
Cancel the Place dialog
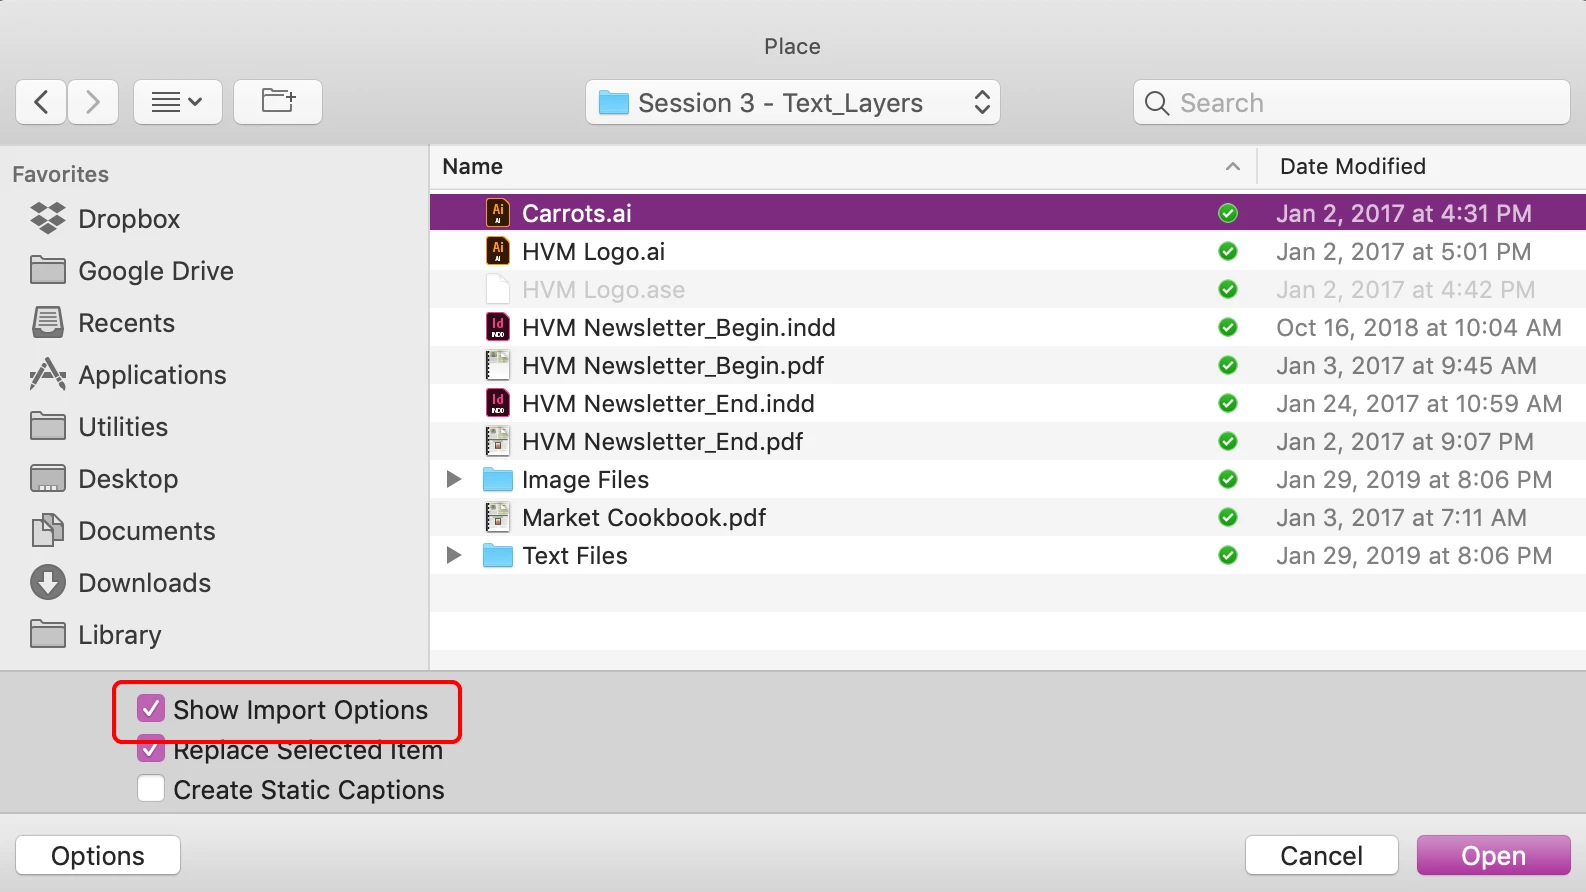pyautogui.click(x=1321, y=856)
